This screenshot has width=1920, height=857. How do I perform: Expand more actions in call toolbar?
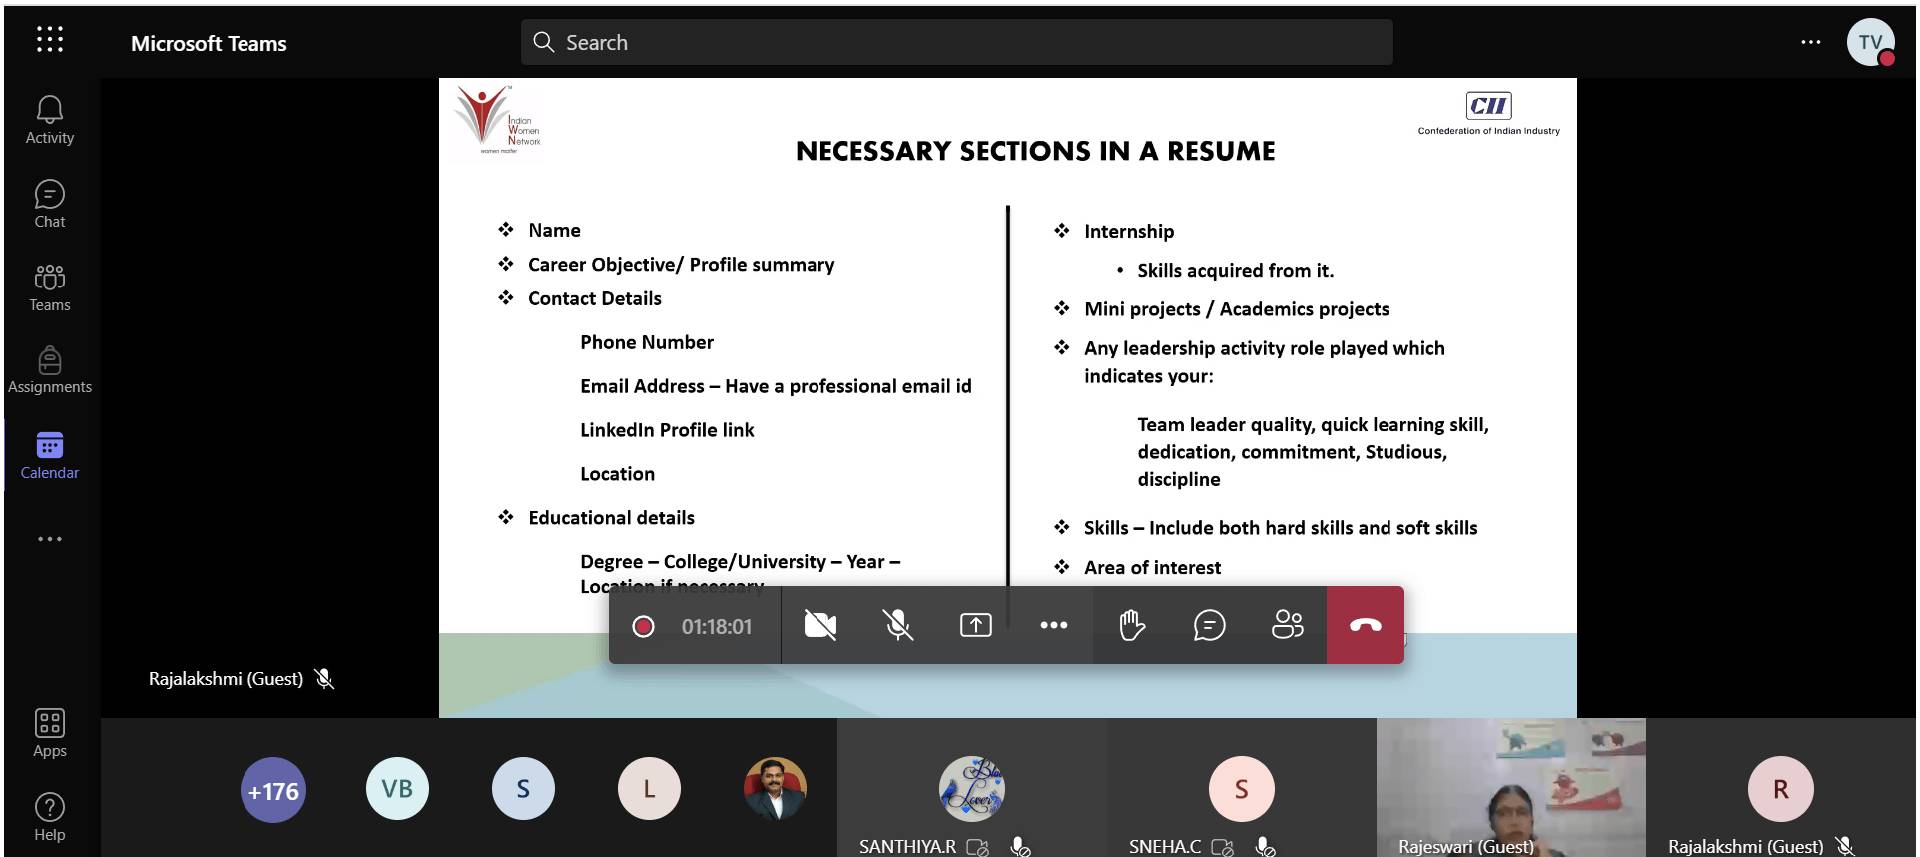pyautogui.click(x=1053, y=626)
